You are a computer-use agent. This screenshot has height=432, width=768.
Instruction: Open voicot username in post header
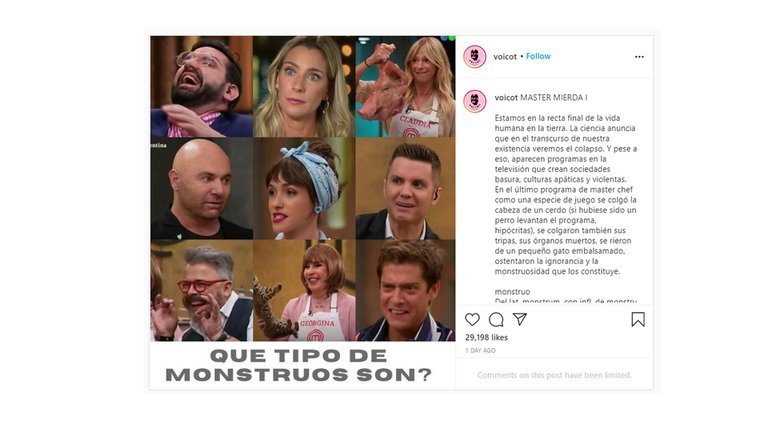(x=505, y=57)
